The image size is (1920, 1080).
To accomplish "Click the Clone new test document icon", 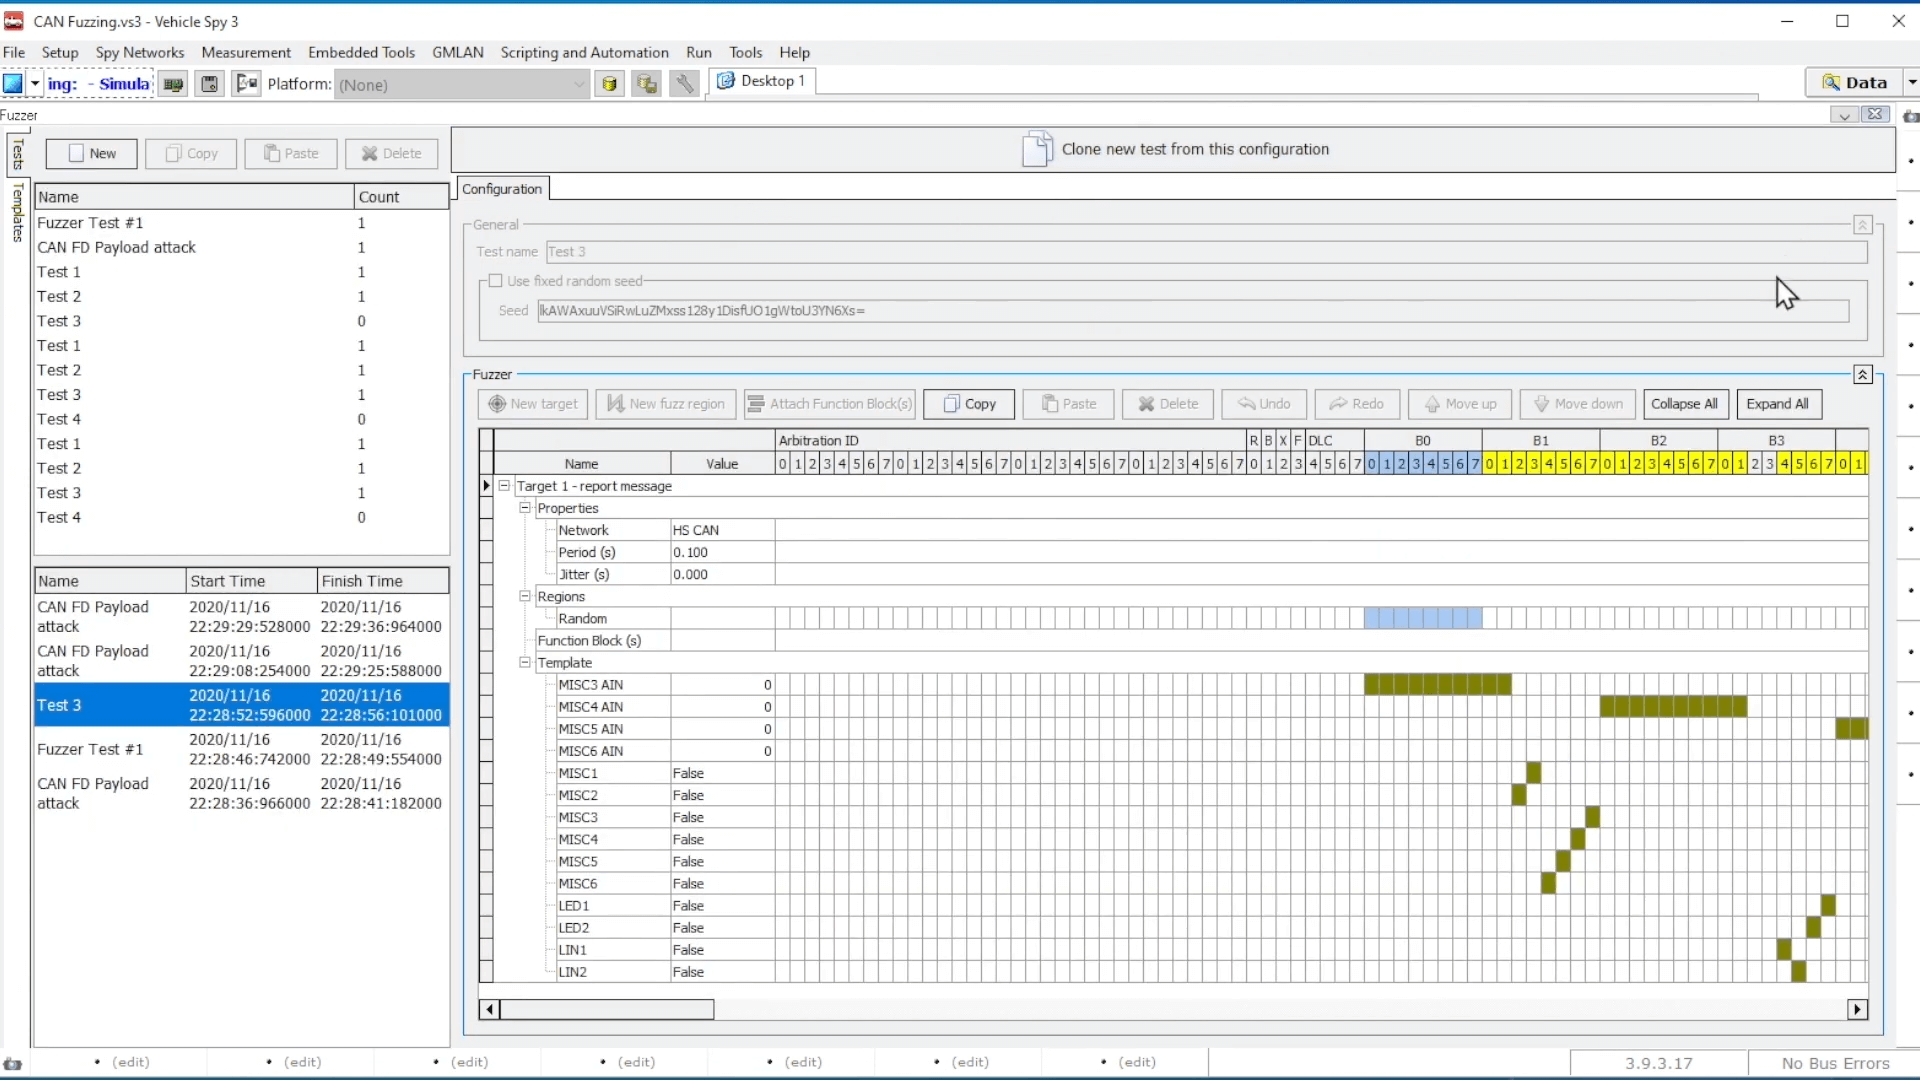I will [x=1037, y=150].
